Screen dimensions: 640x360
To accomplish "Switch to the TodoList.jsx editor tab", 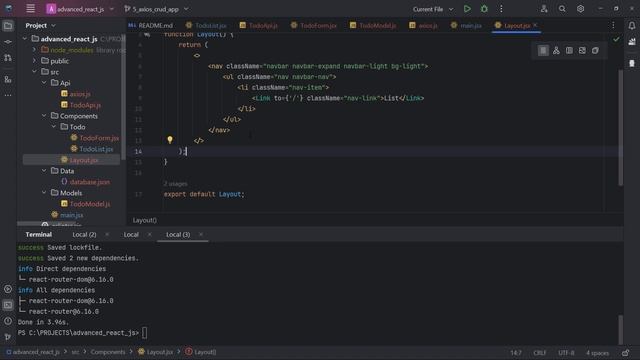I will (206, 25).
